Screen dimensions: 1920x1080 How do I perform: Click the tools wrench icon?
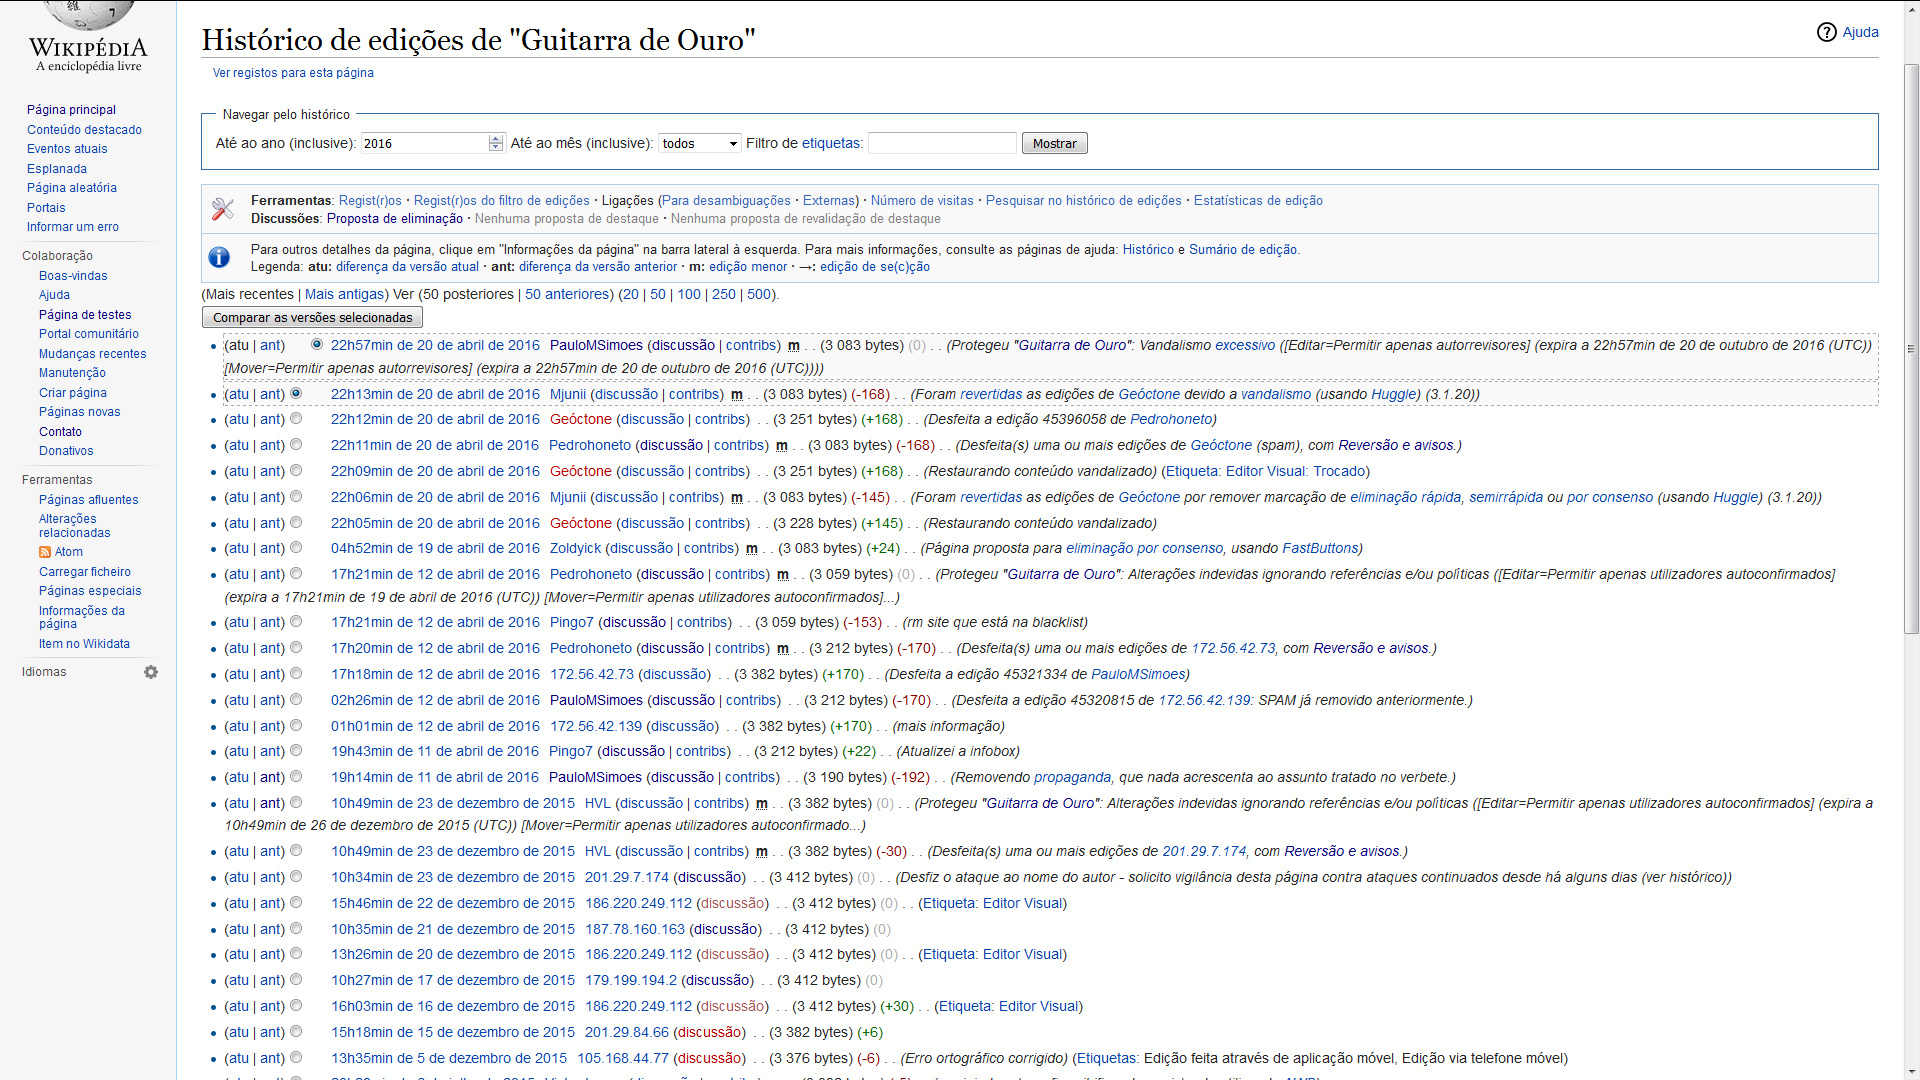click(x=223, y=209)
